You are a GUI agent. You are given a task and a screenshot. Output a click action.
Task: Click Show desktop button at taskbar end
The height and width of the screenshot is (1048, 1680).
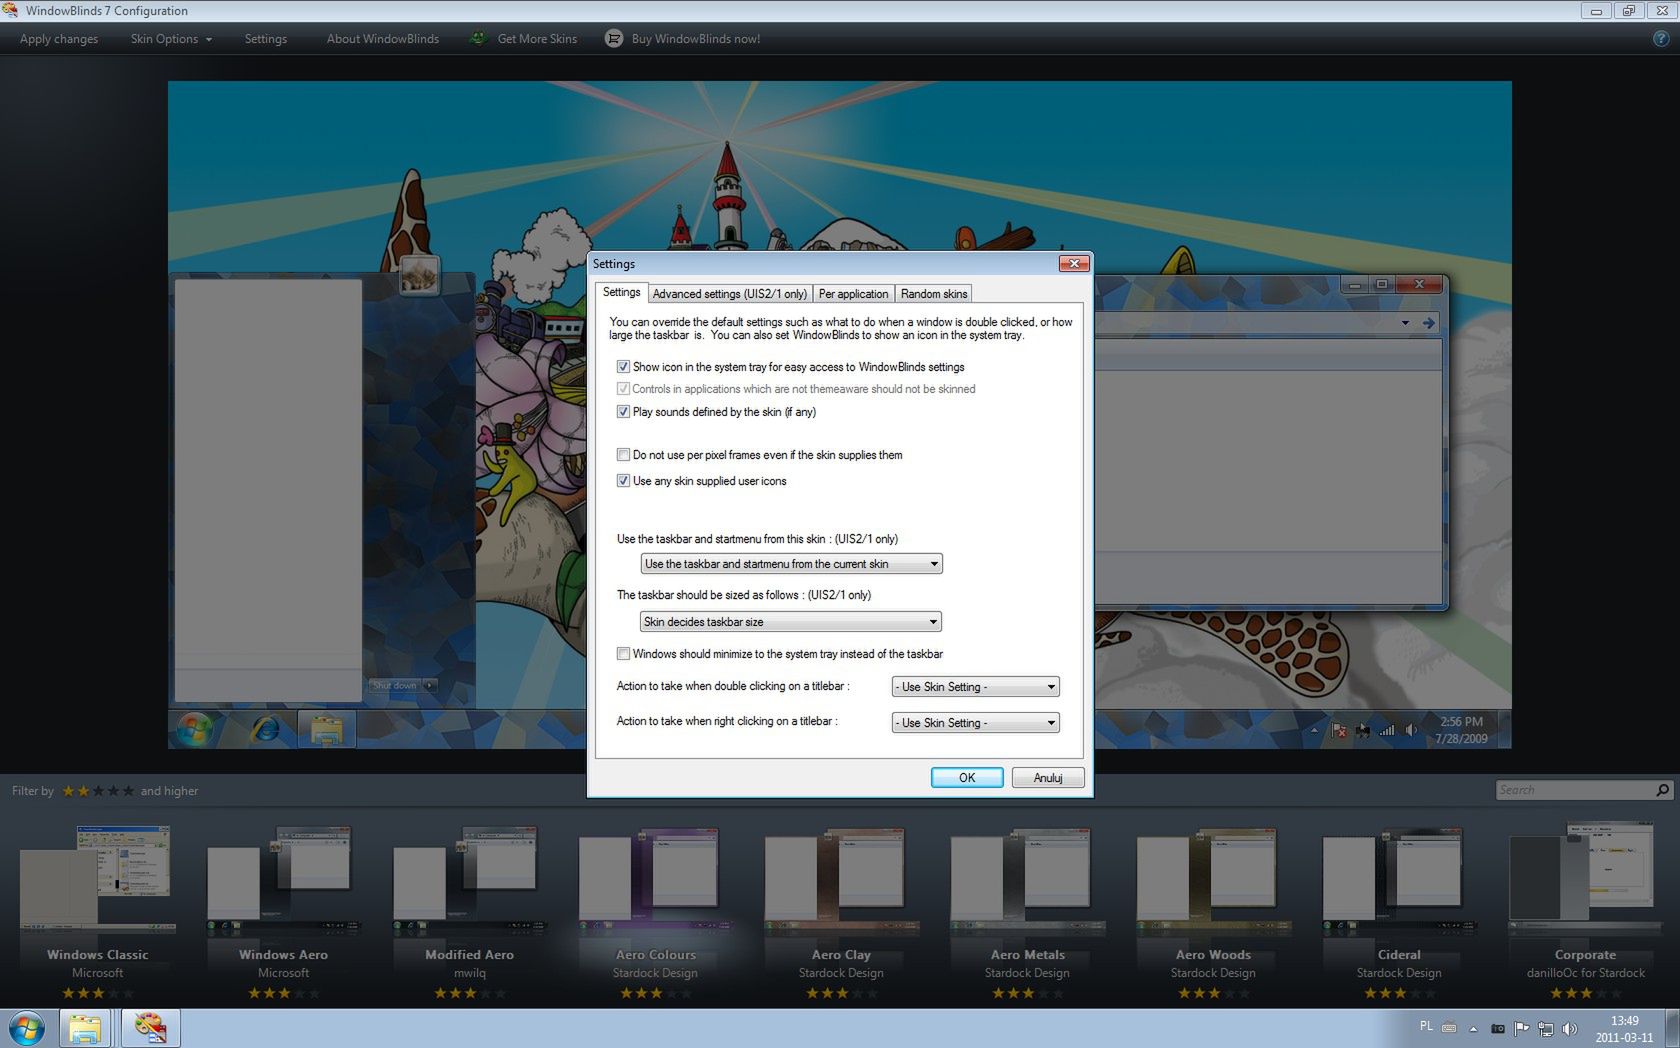[x=1672, y=1029]
